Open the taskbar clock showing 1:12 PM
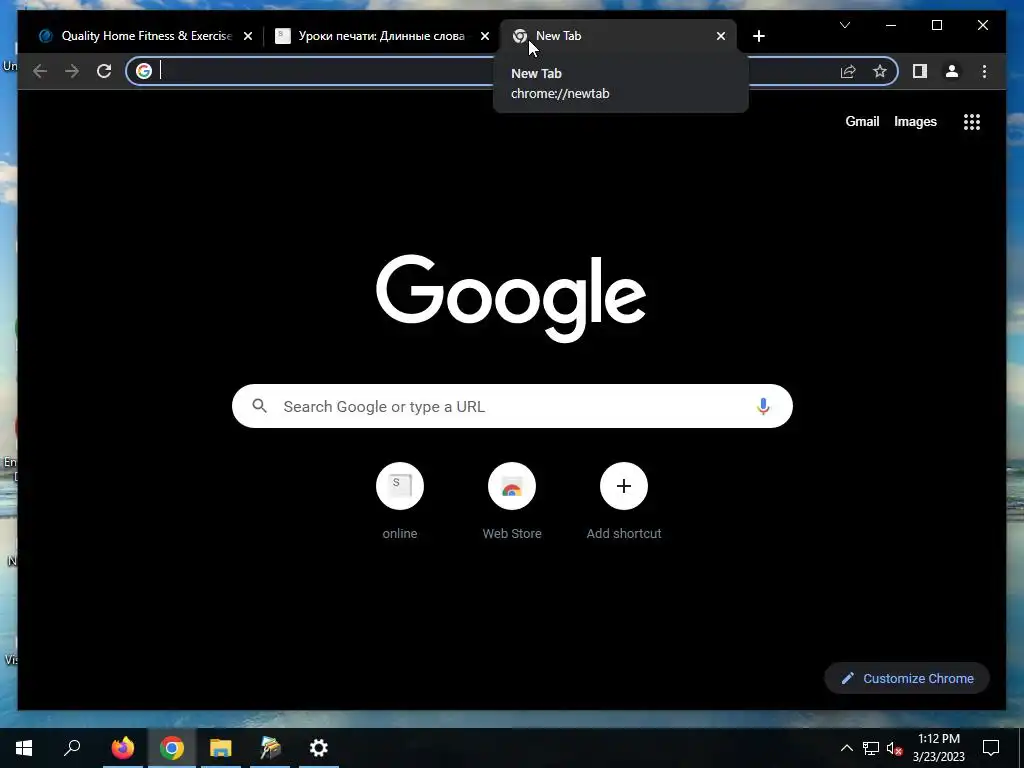The height and width of the screenshot is (768, 1024). [x=938, y=748]
